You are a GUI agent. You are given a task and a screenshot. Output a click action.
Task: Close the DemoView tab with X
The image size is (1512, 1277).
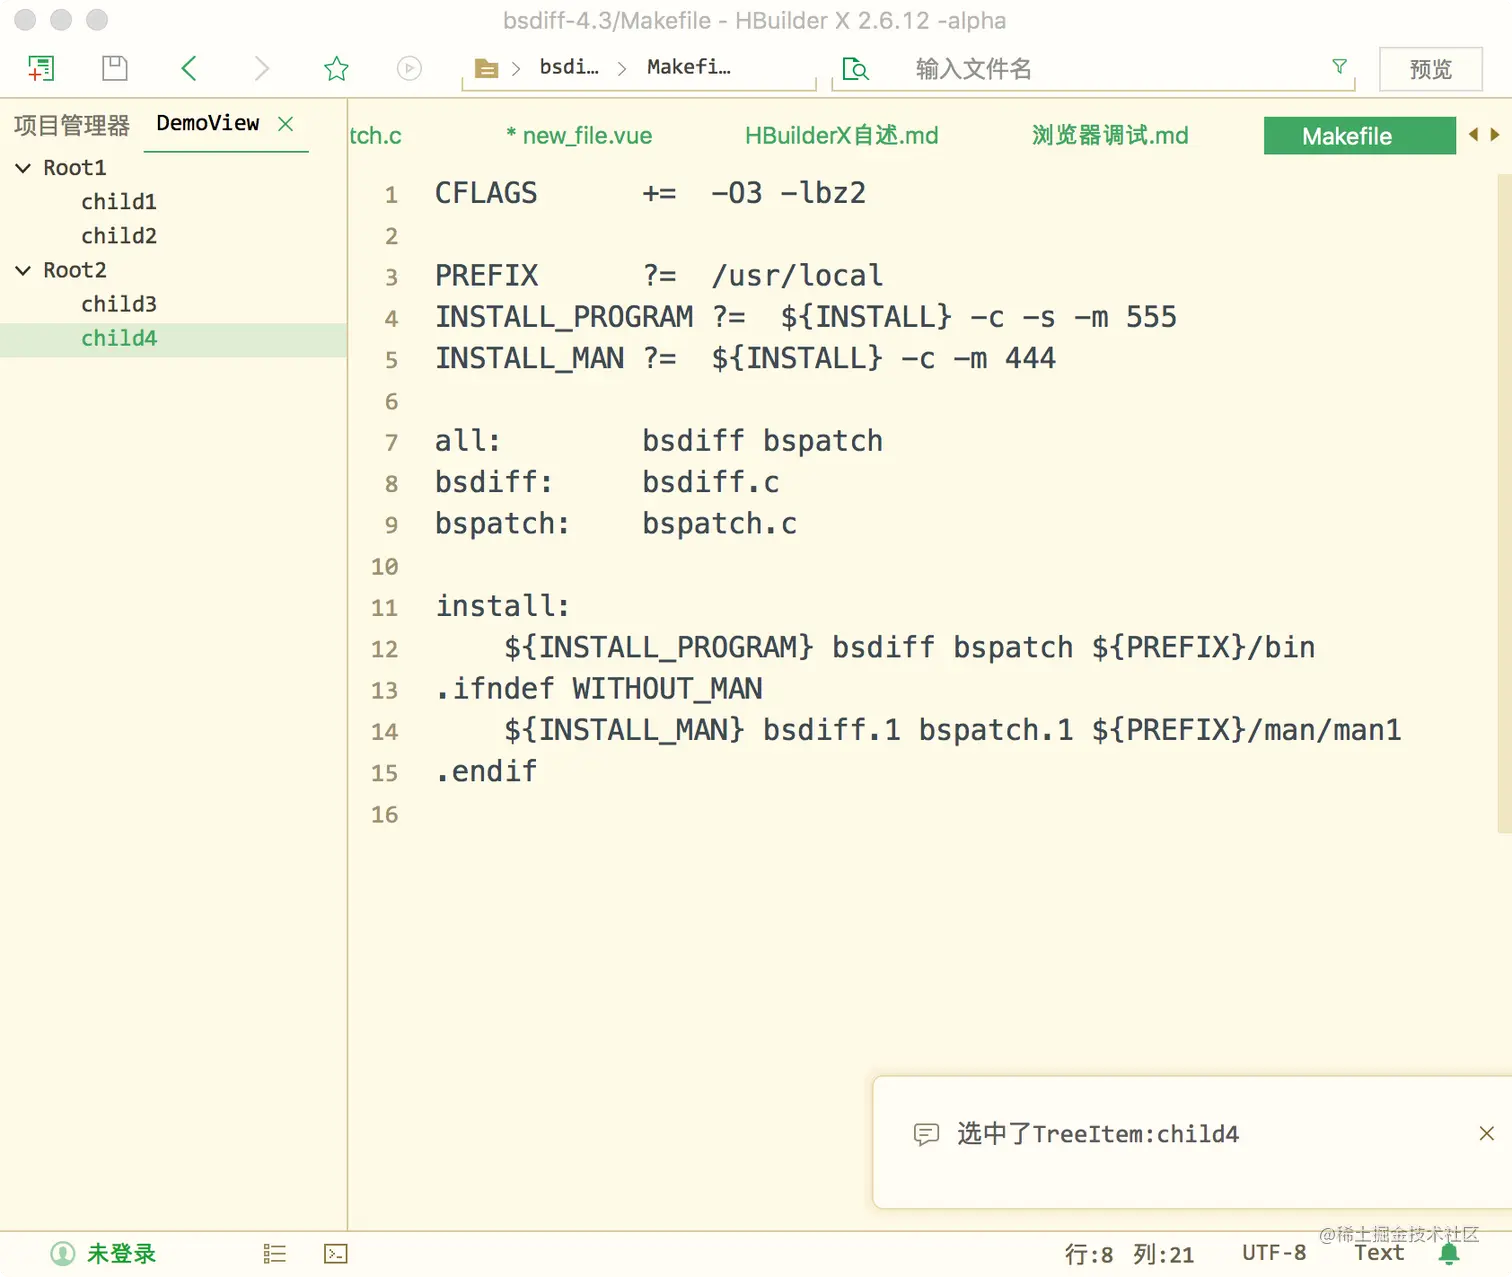point(286,123)
